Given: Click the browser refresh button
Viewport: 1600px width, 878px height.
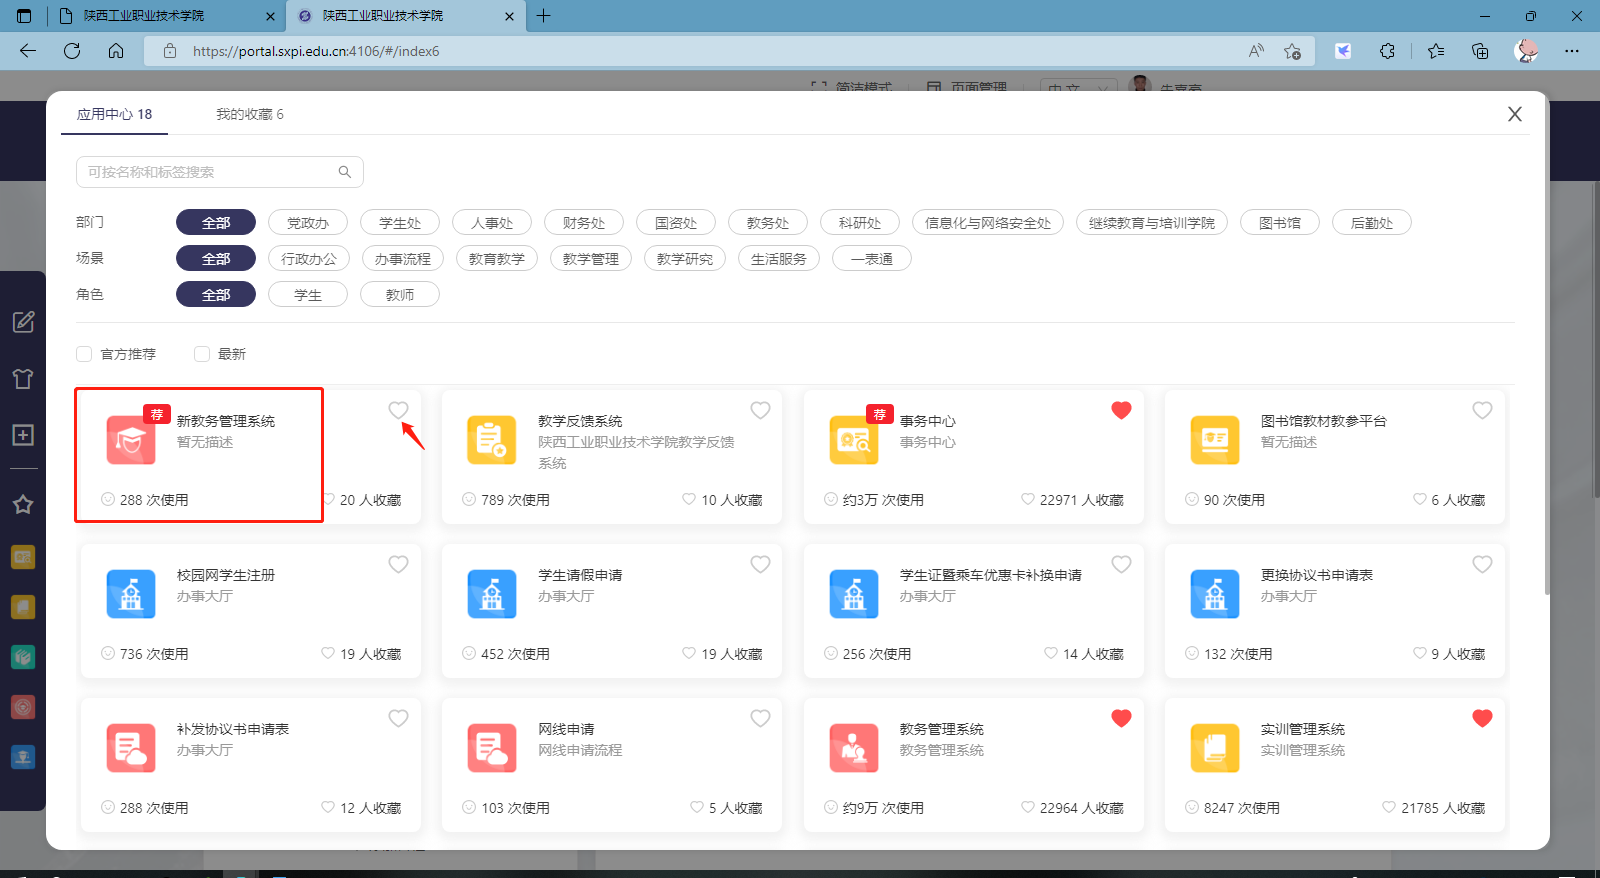Looking at the screenshot, I should [x=72, y=51].
